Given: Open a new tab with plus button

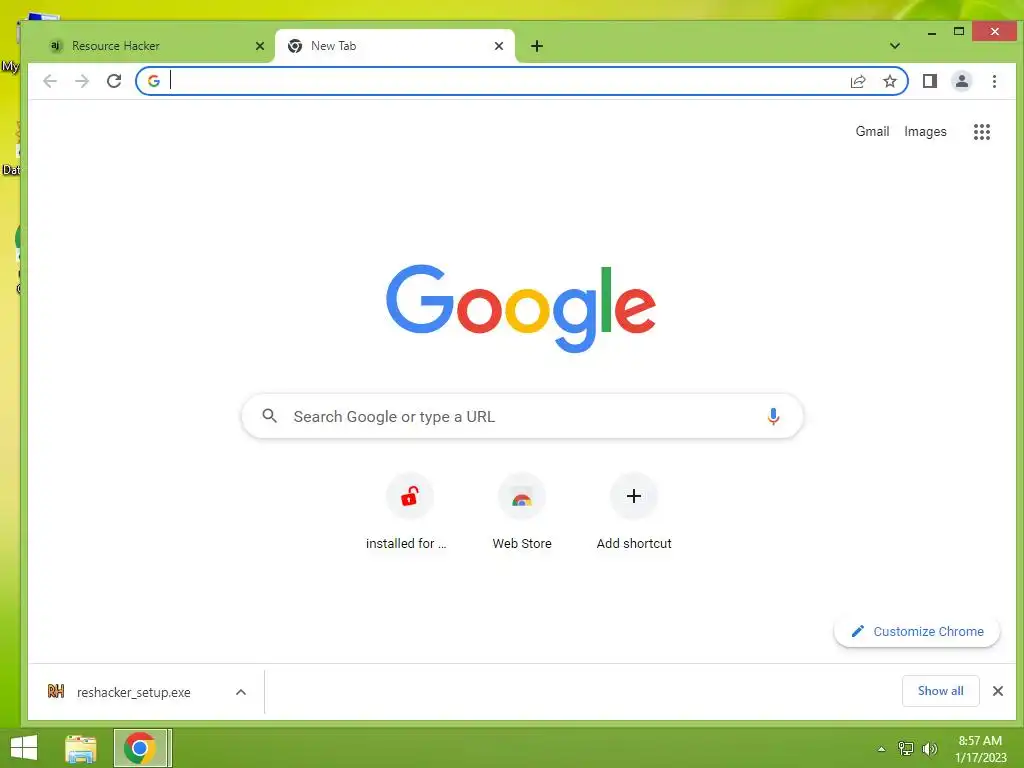Looking at the screenshot, I should coord(537,46).
